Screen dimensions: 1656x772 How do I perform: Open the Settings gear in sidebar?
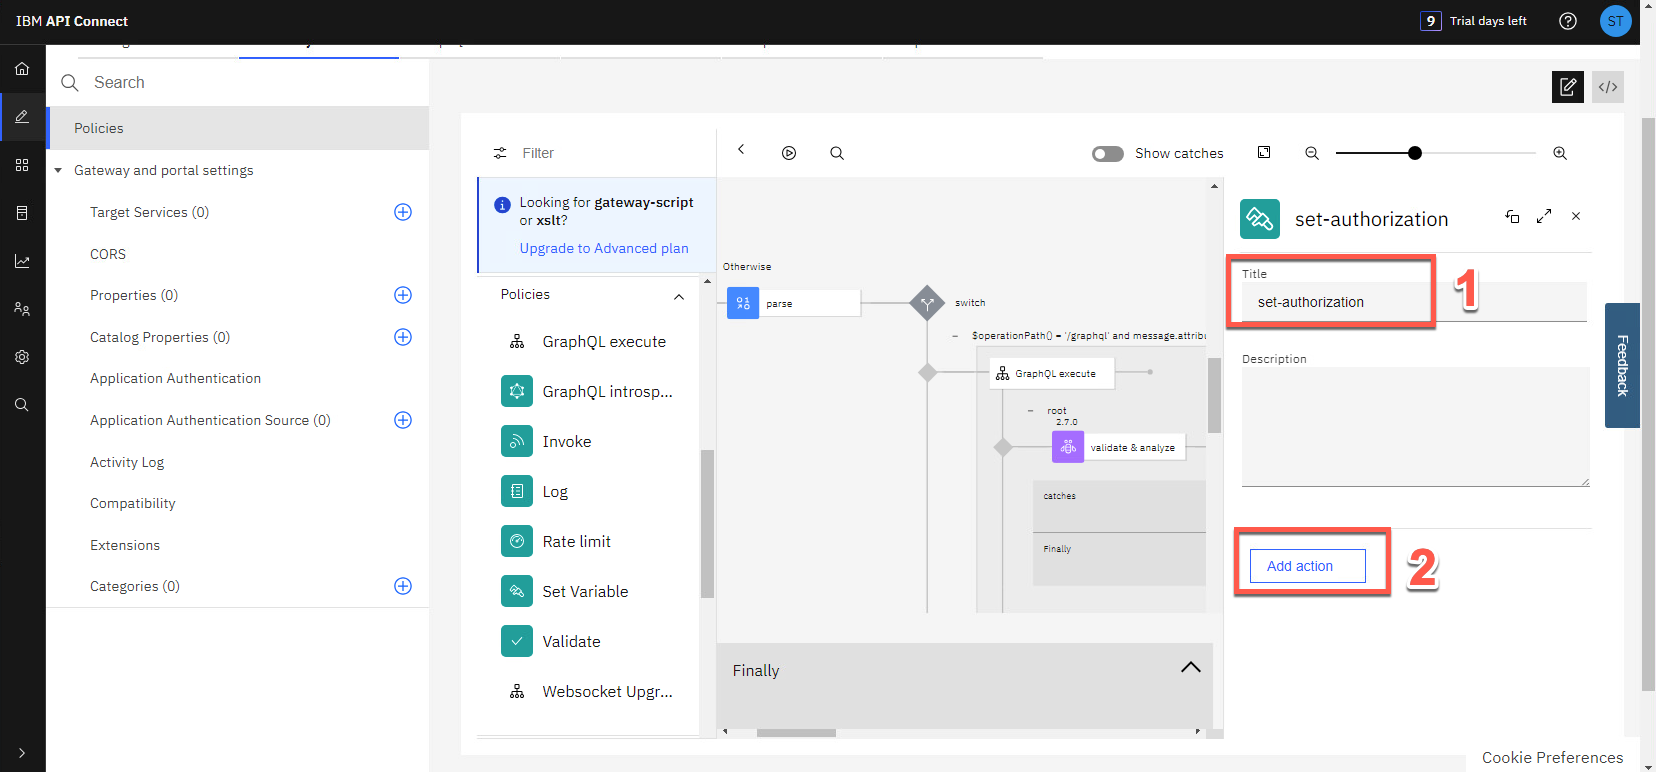pos(22,357)
